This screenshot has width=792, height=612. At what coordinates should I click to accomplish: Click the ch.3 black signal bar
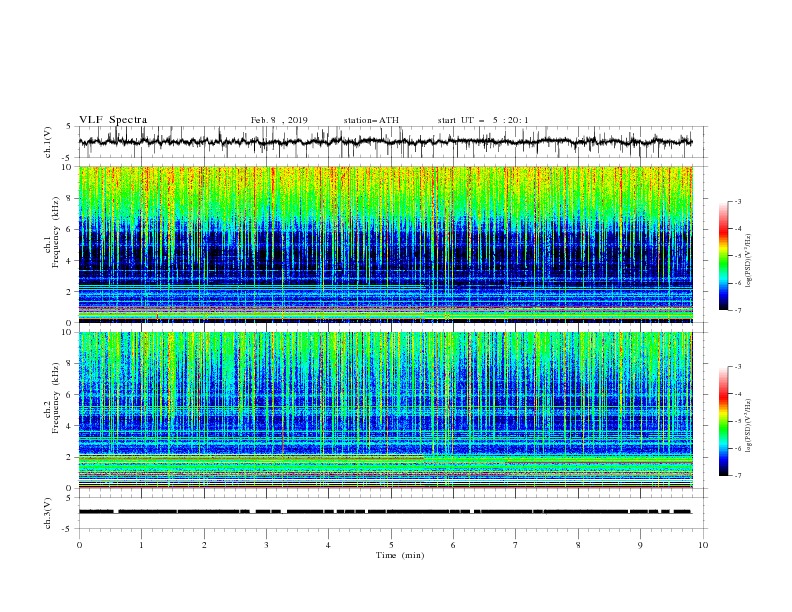(x=385, y=512)
